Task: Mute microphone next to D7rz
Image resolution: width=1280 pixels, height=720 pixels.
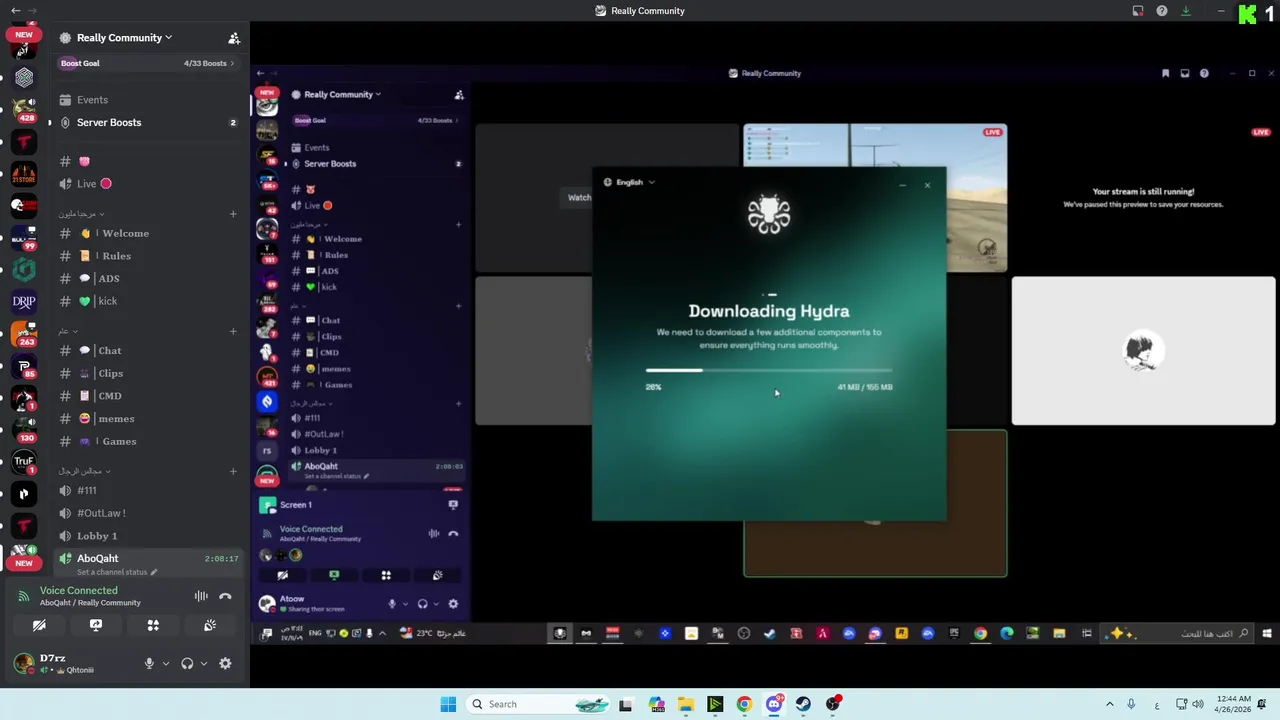Action: click(149, 663)
